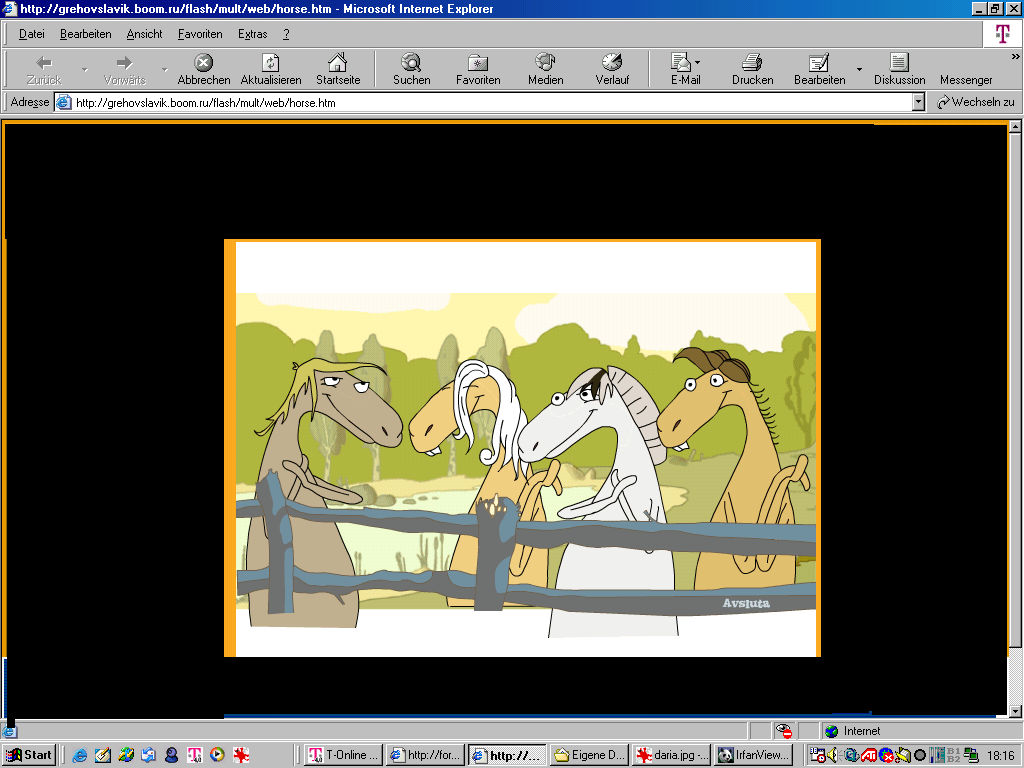Go to Startseite home page
The image size is (1024, 768).
(x=338, y=69)
